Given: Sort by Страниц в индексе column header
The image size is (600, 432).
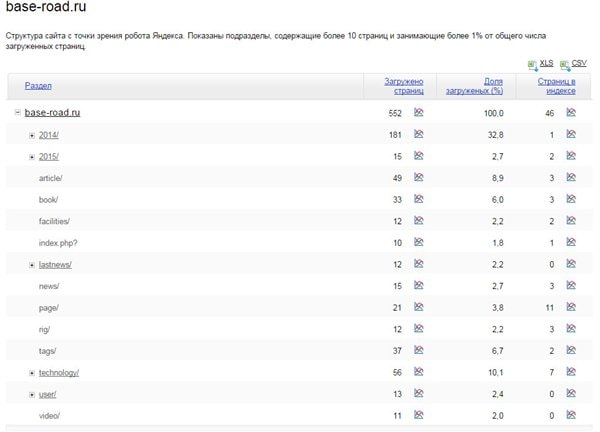Looking at the screenshot, I should click(556, 86).
